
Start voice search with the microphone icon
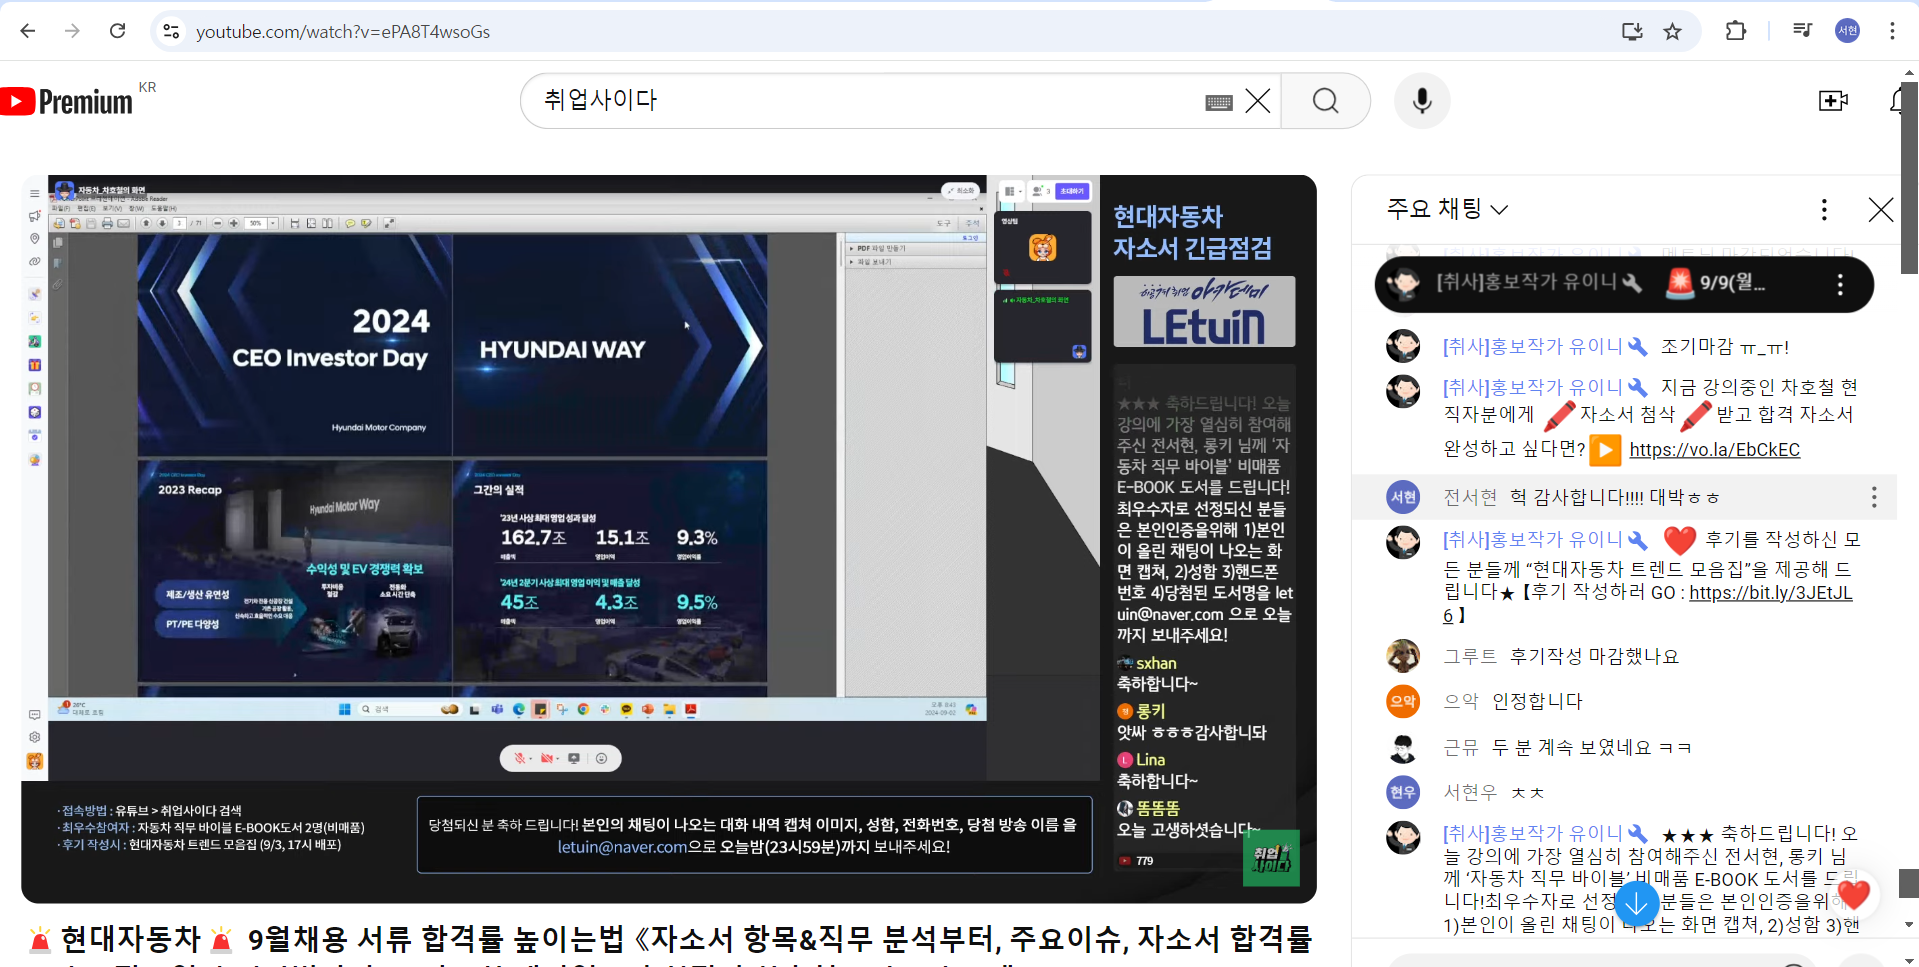tap(1422, 101)
